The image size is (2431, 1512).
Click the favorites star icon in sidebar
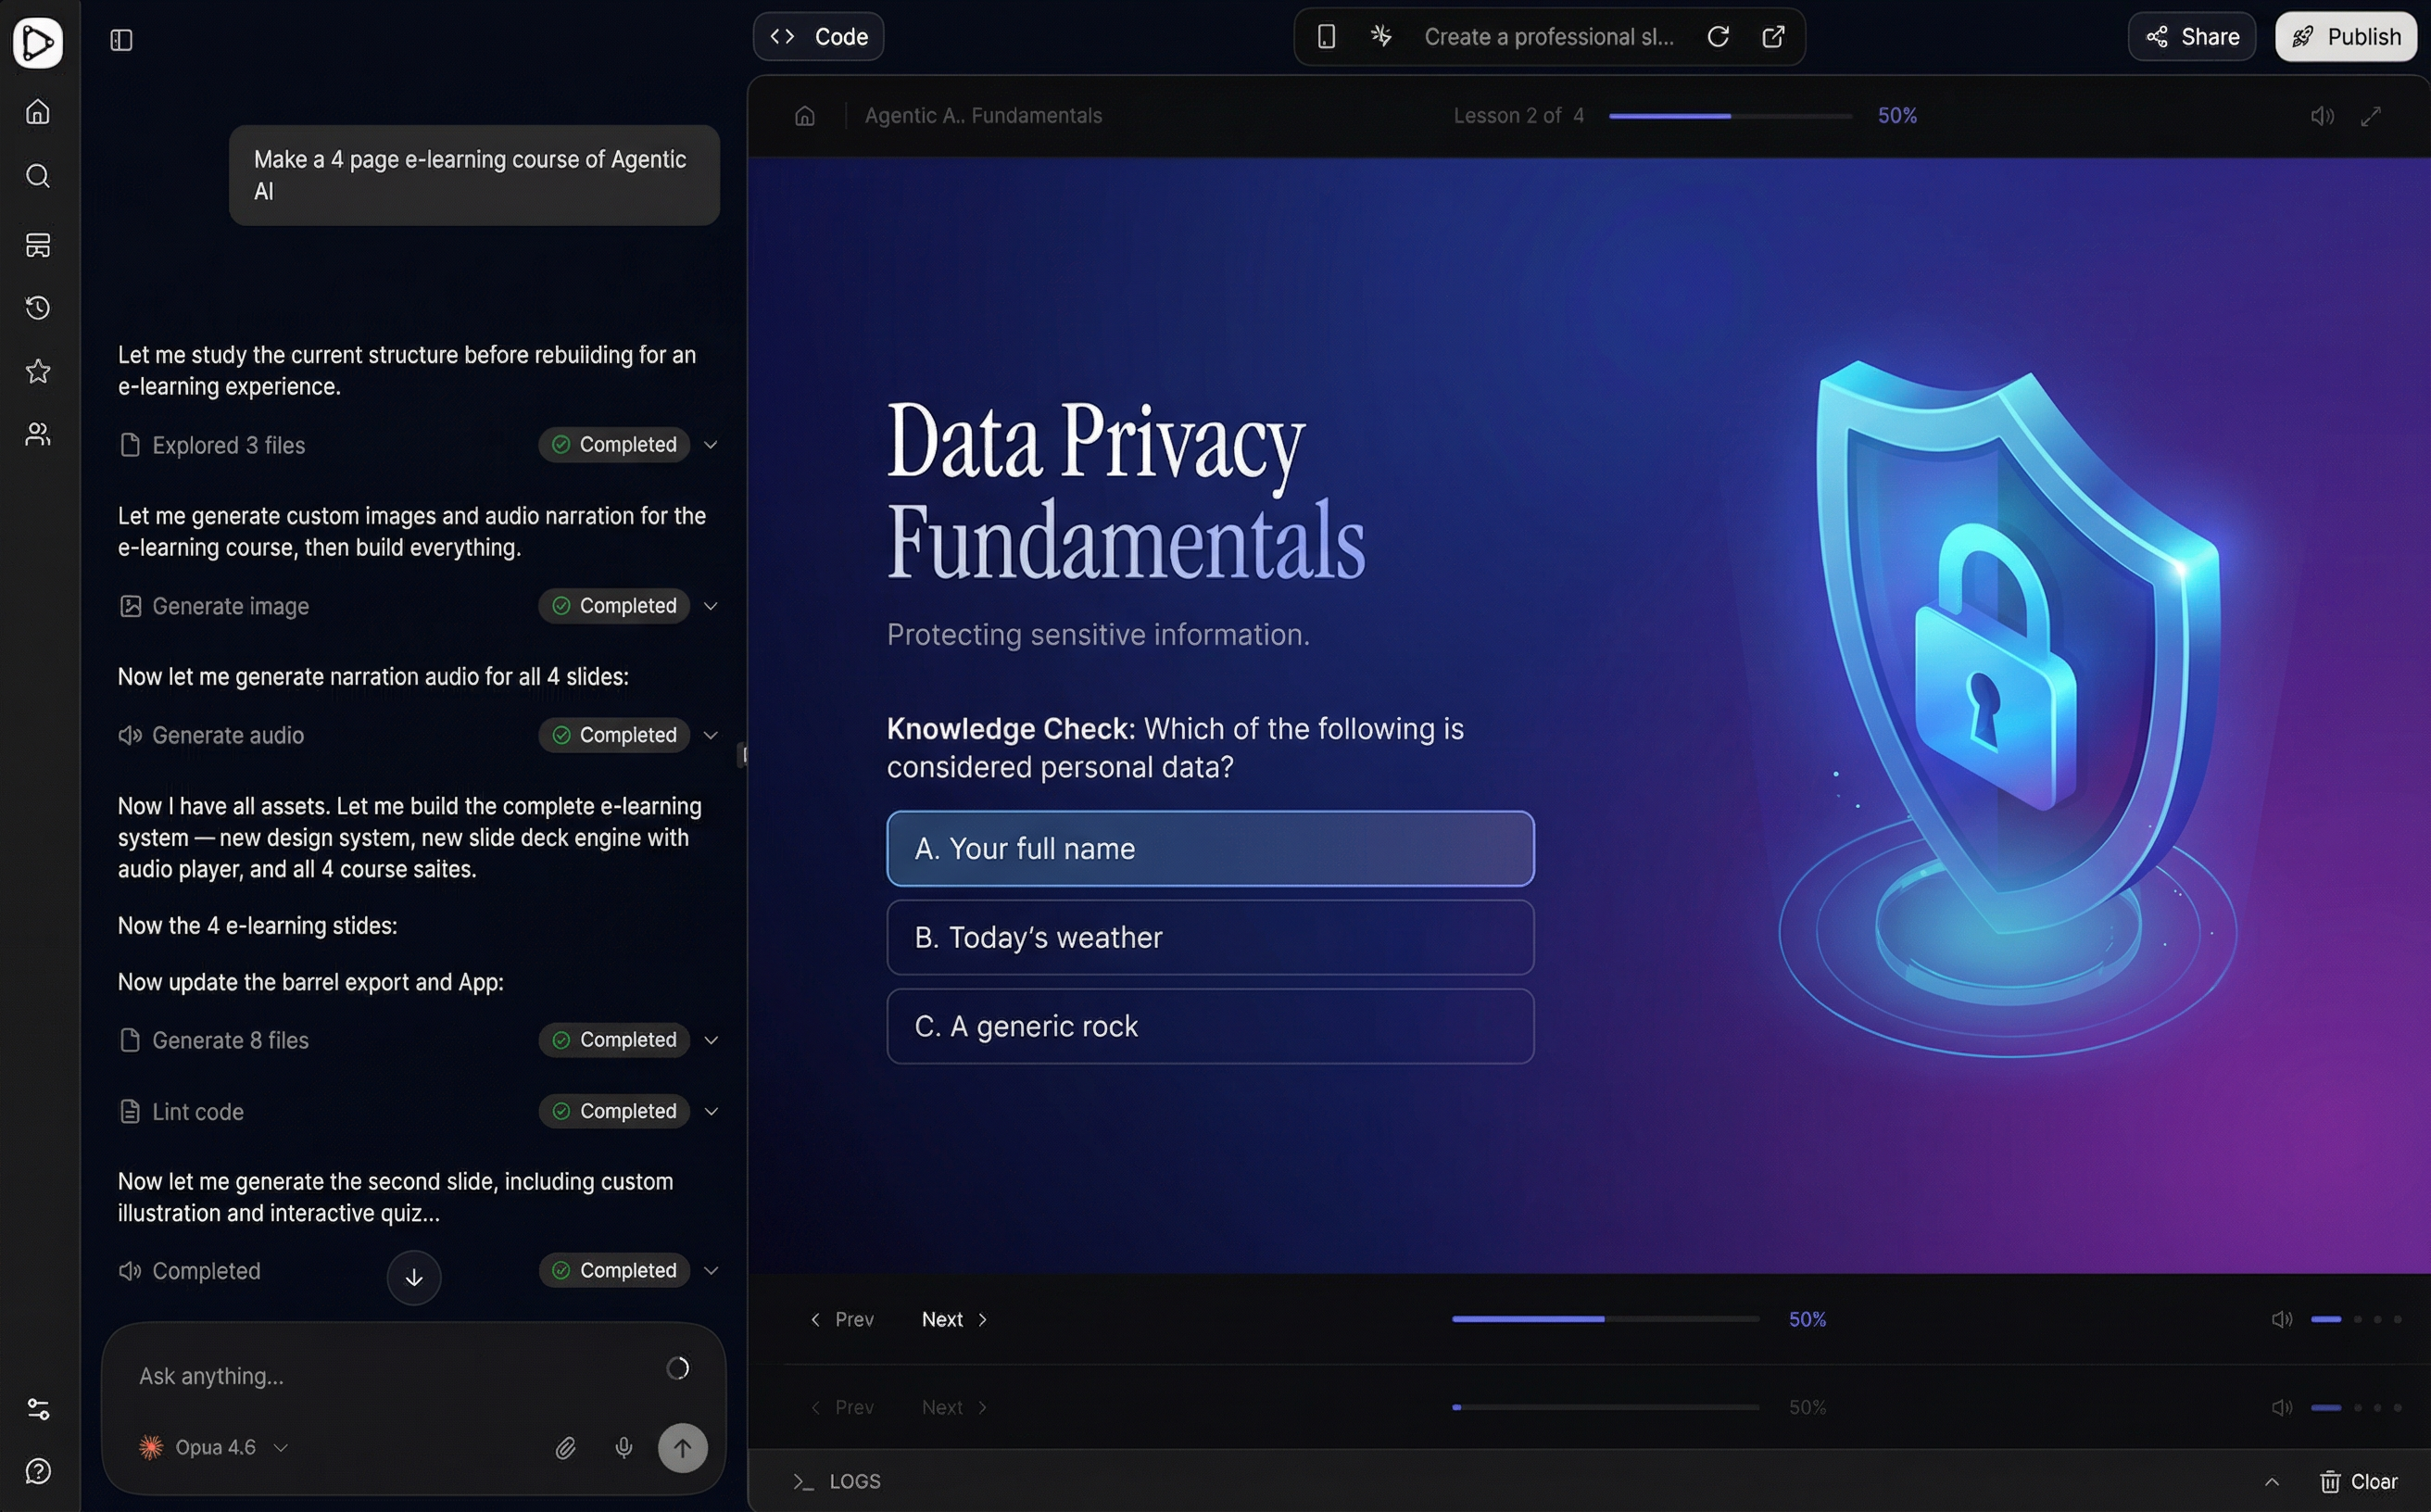38,372
